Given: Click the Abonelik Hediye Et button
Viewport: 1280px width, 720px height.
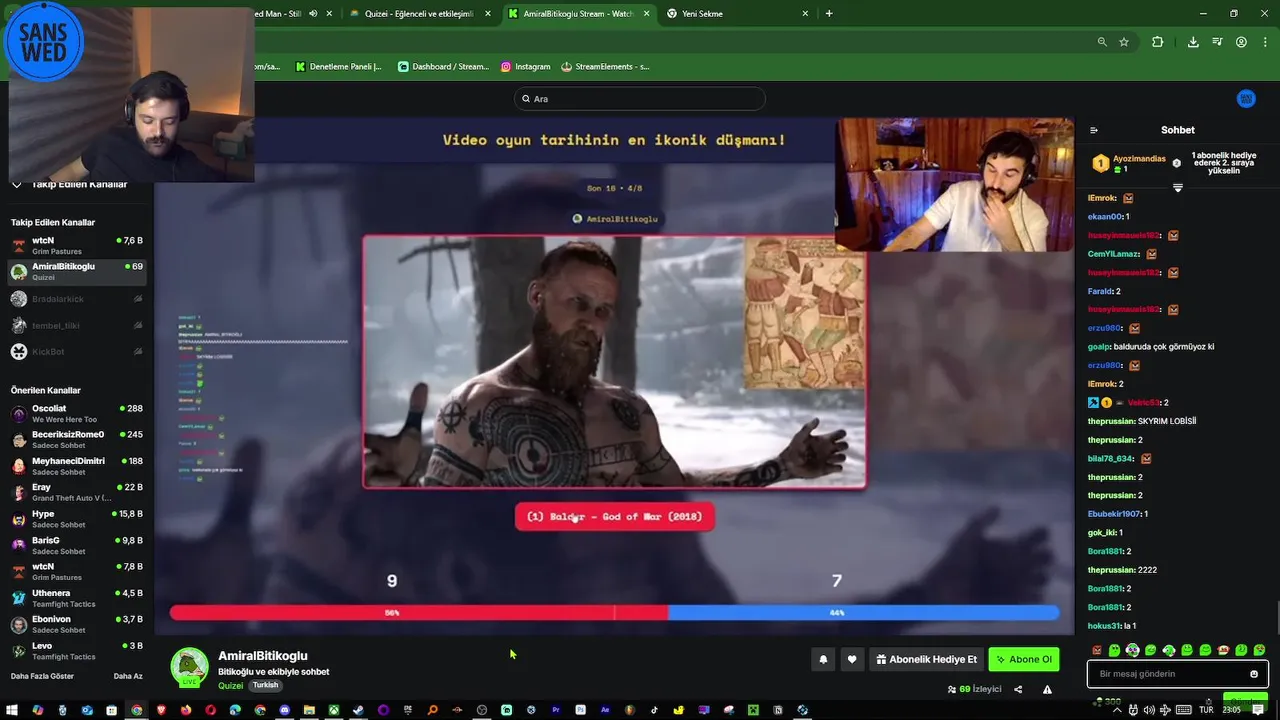Looking at the screenshot, I should 926,659.
